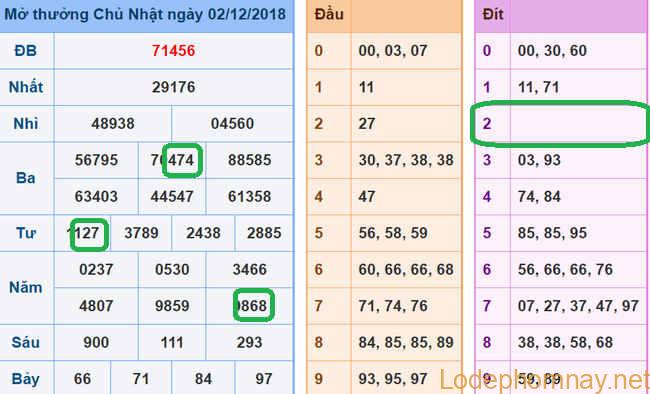This screenshot has height=394, width=650.
Task: Select Bảy prize number 66
Action: coord(82,379)
